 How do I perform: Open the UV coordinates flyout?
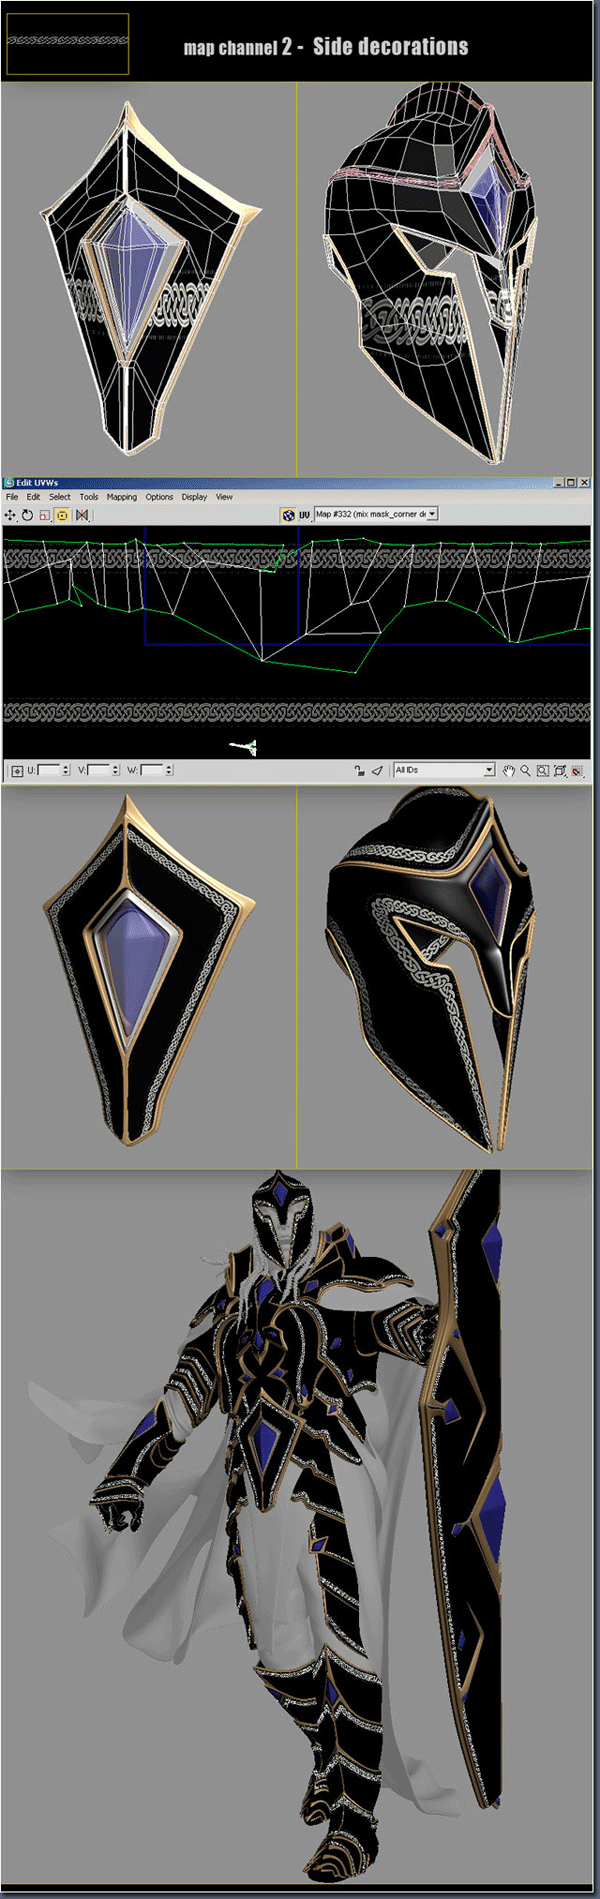(304, 515)
